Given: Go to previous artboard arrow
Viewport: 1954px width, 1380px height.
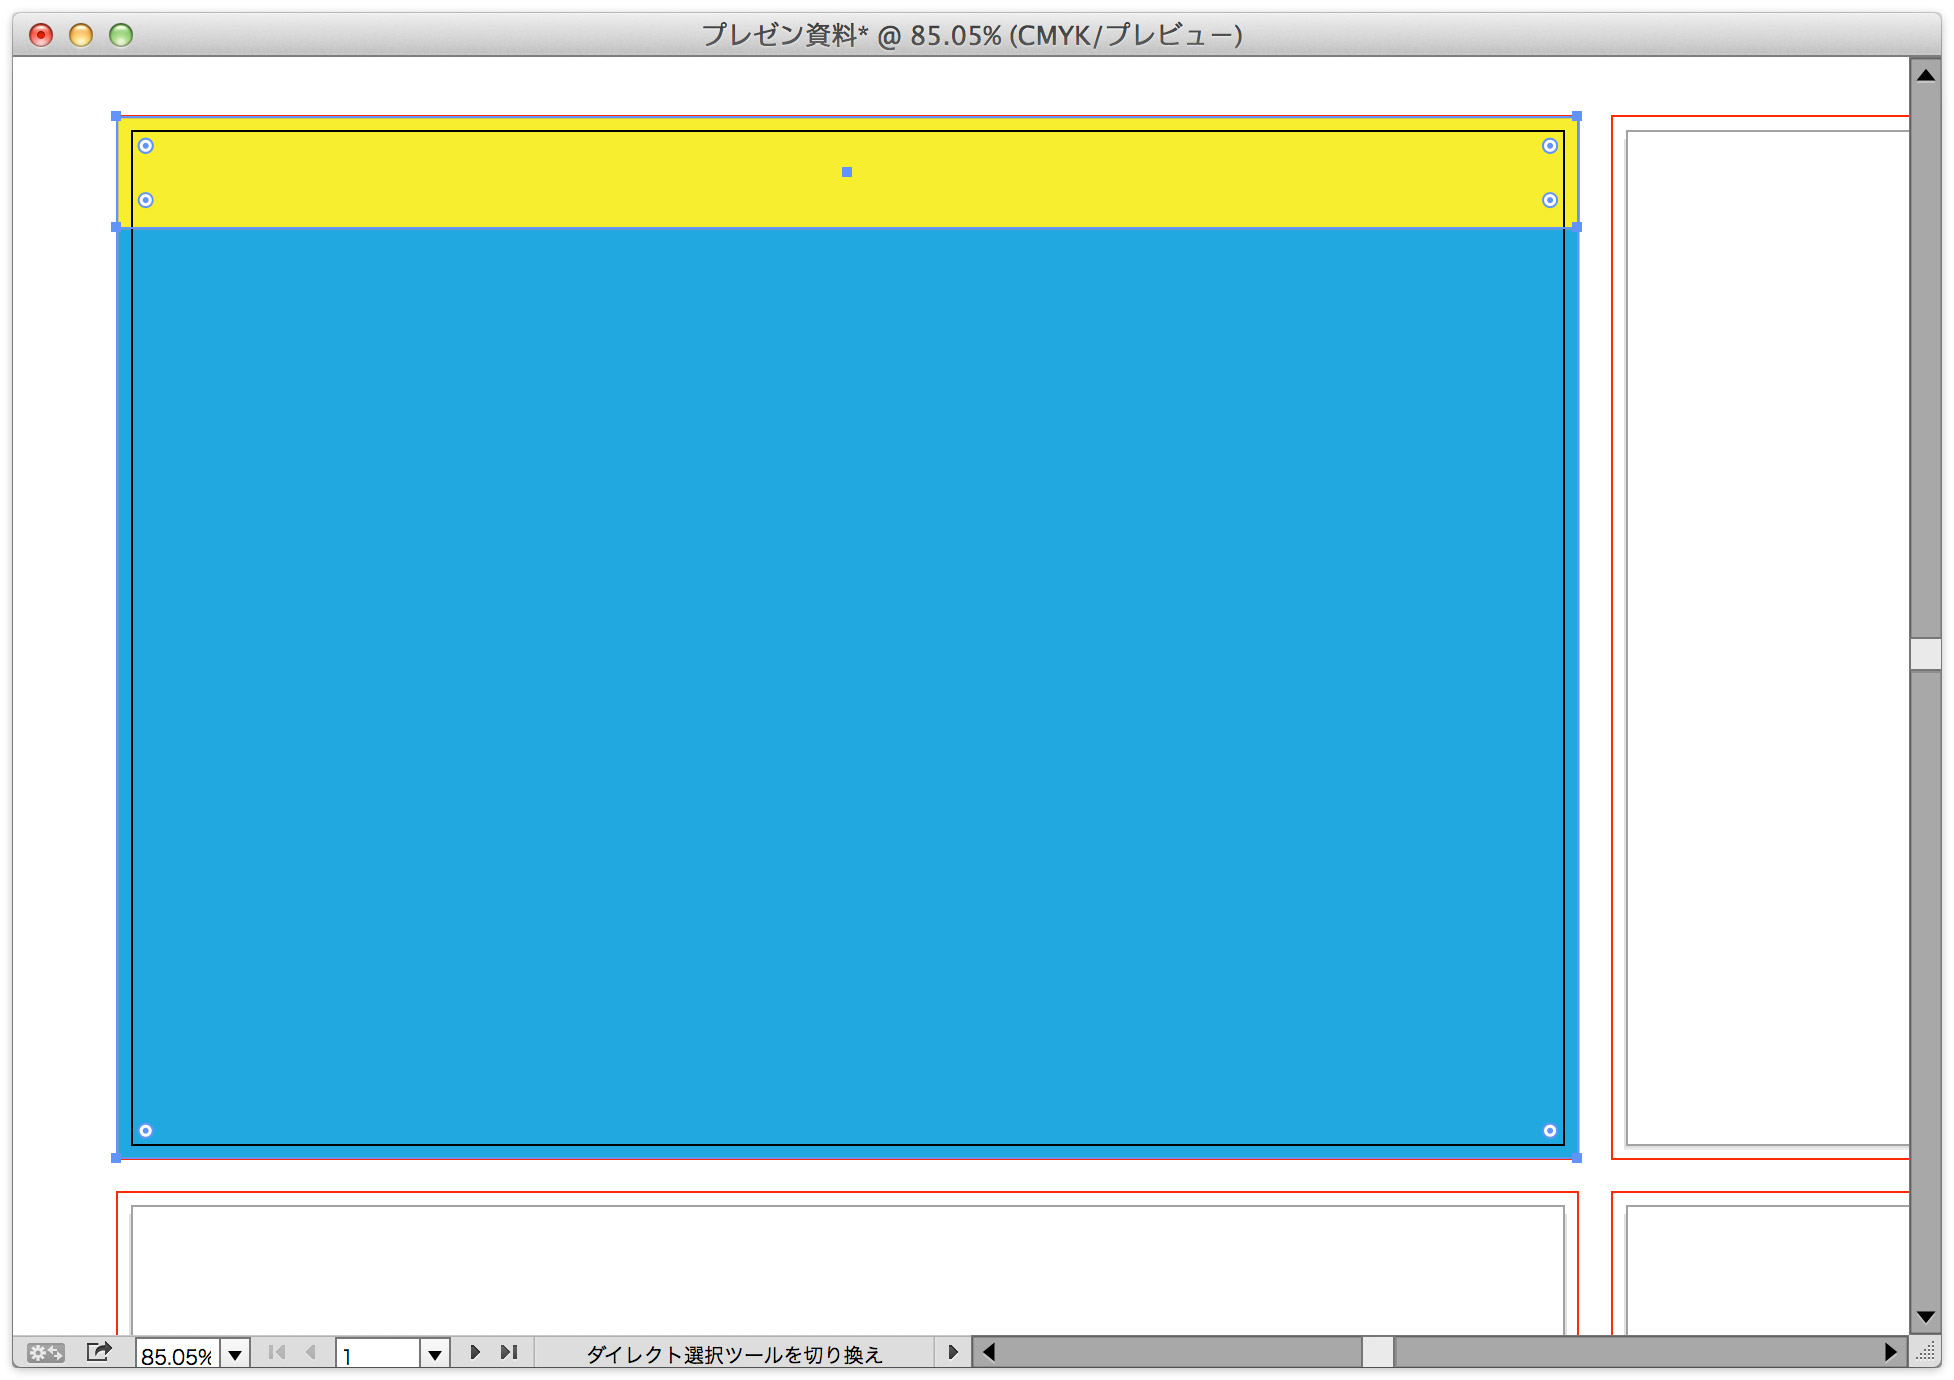Looking at the screenshot, I should (311, 1353).
